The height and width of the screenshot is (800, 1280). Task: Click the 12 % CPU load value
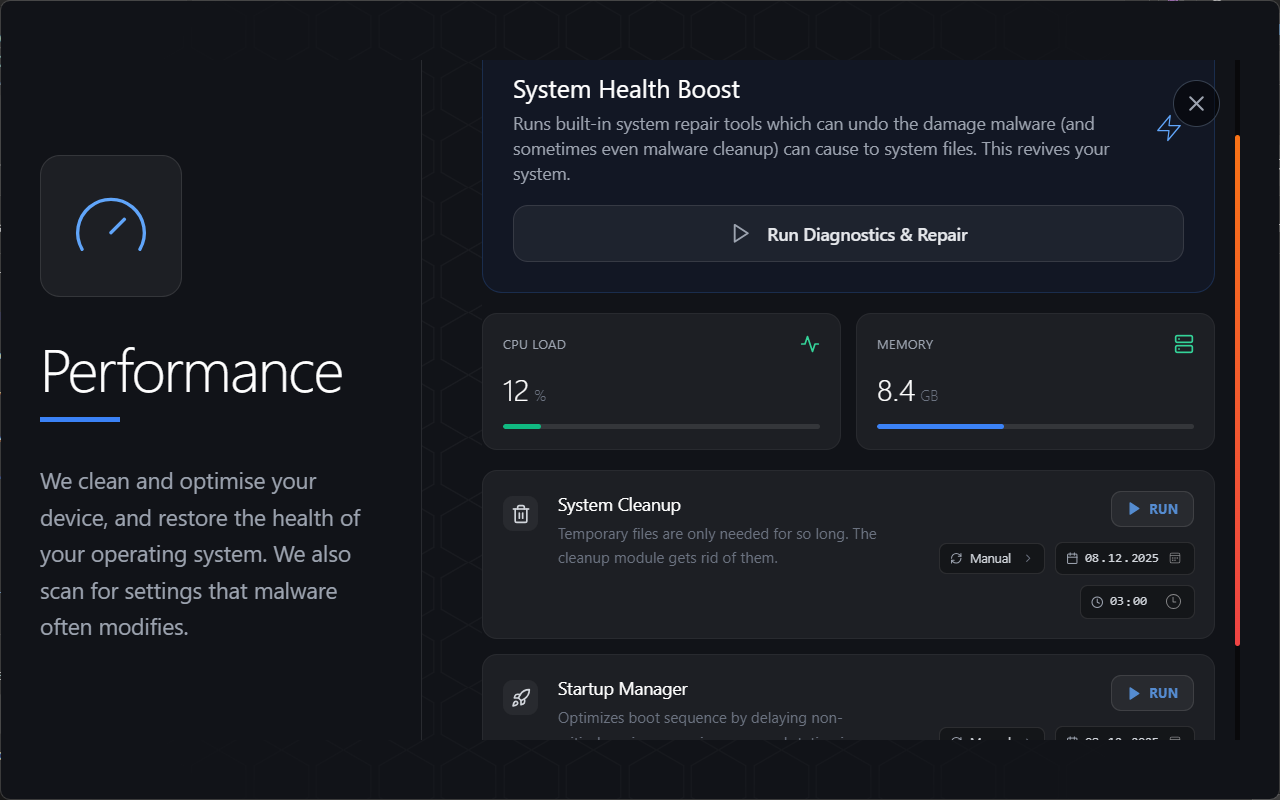click(524, 391)
